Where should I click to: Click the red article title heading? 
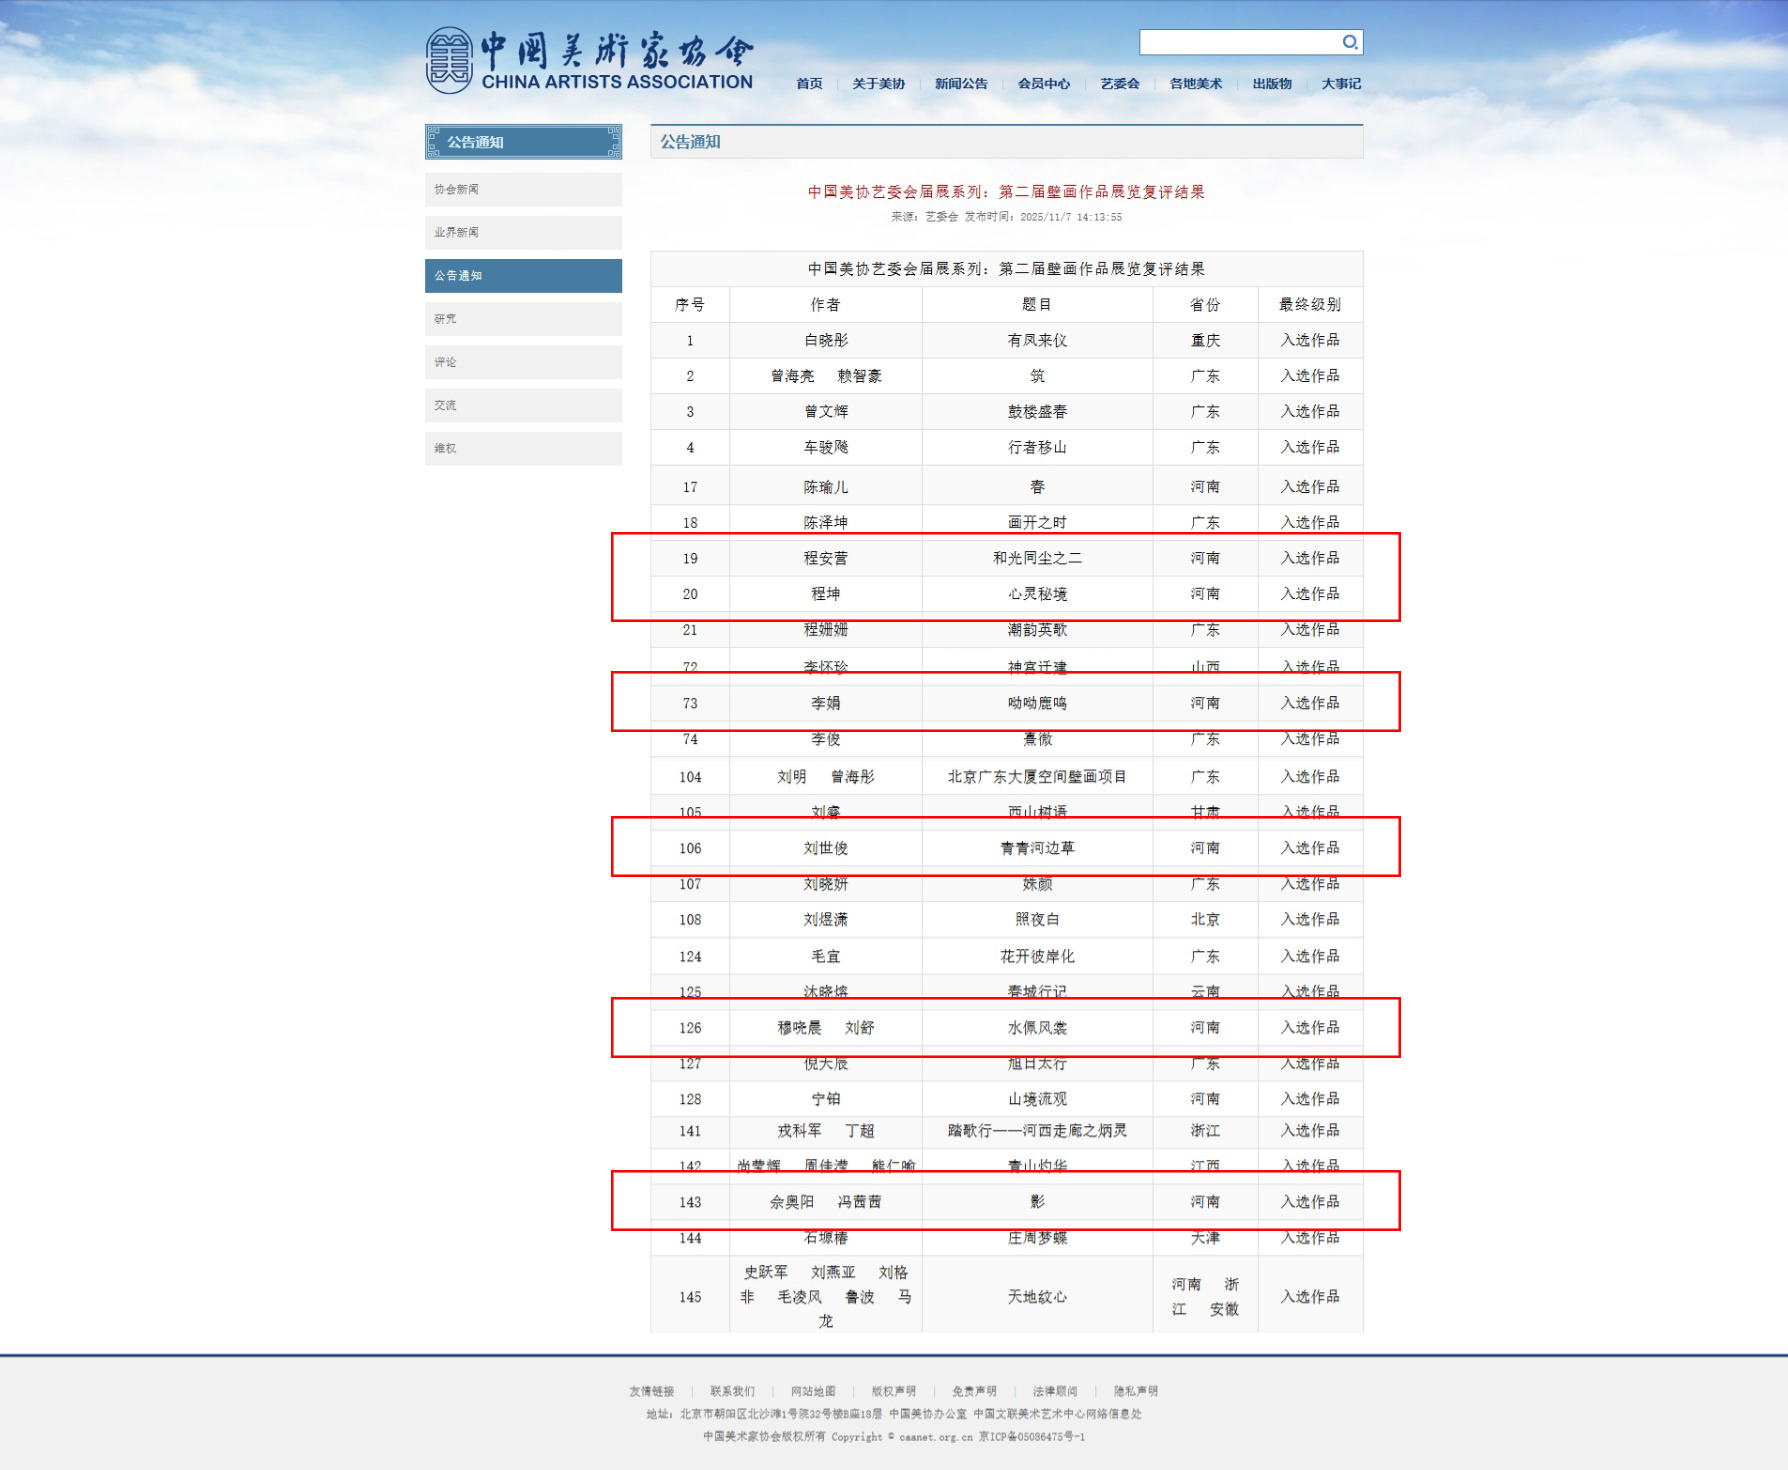coord(1006,192)
